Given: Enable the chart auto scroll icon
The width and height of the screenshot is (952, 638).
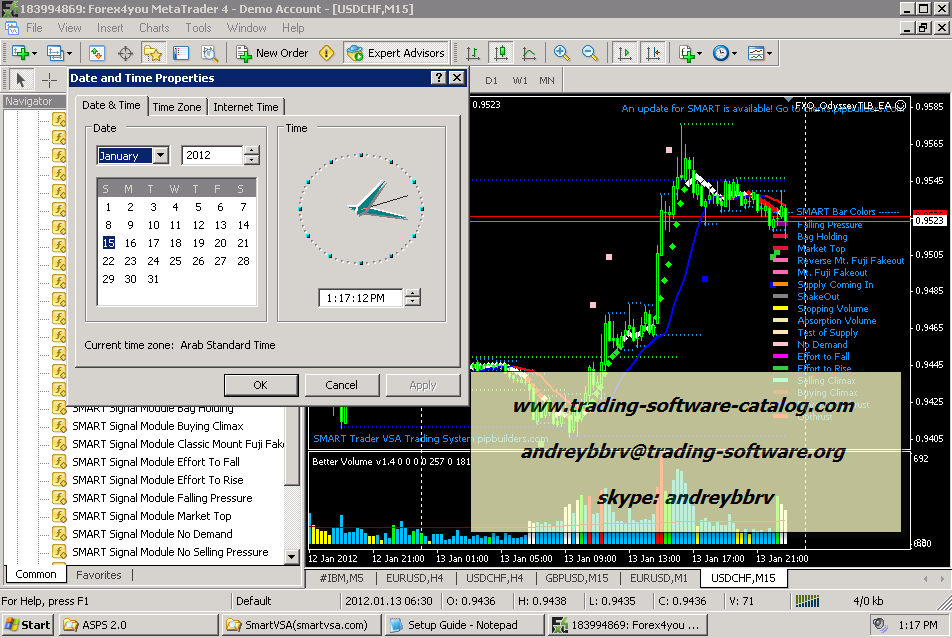Looking at the screenshot, I should point(624,53).
